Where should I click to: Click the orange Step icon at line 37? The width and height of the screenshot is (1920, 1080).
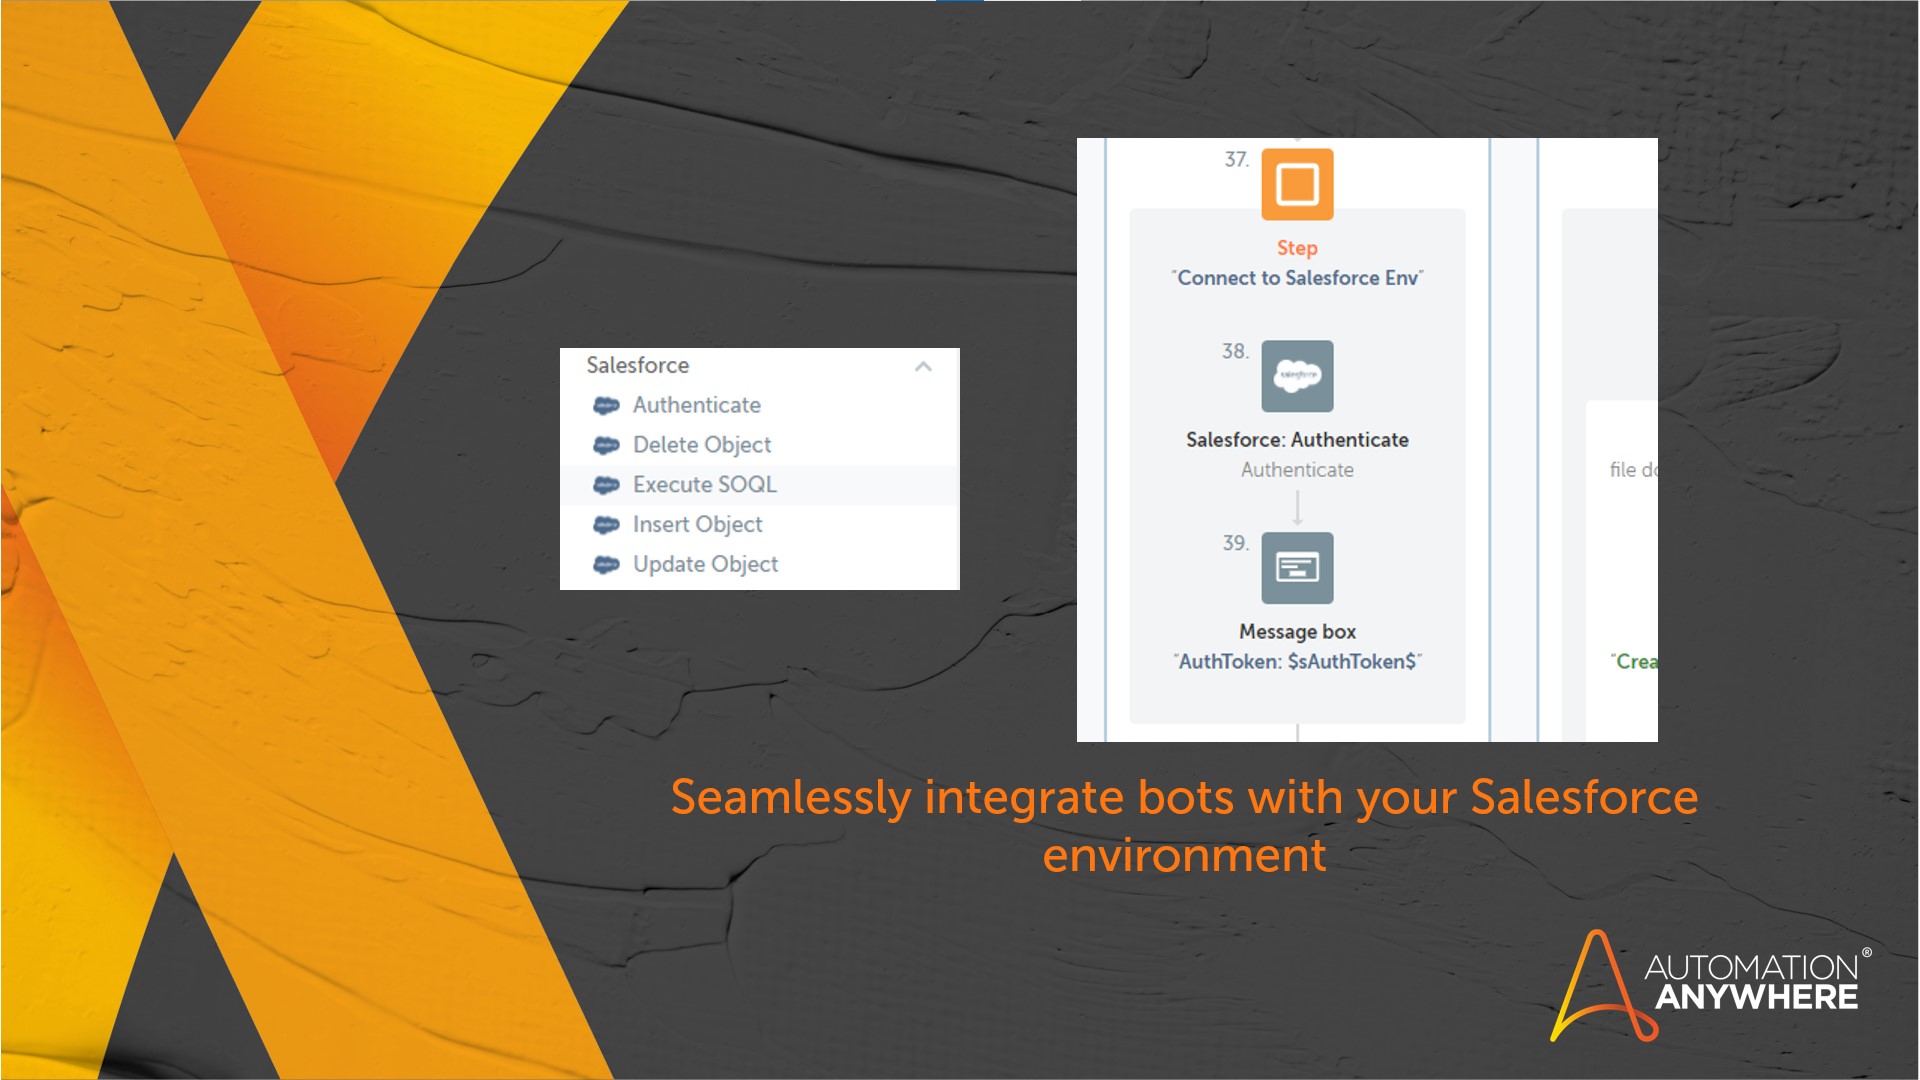click(x=1297, y=184)
